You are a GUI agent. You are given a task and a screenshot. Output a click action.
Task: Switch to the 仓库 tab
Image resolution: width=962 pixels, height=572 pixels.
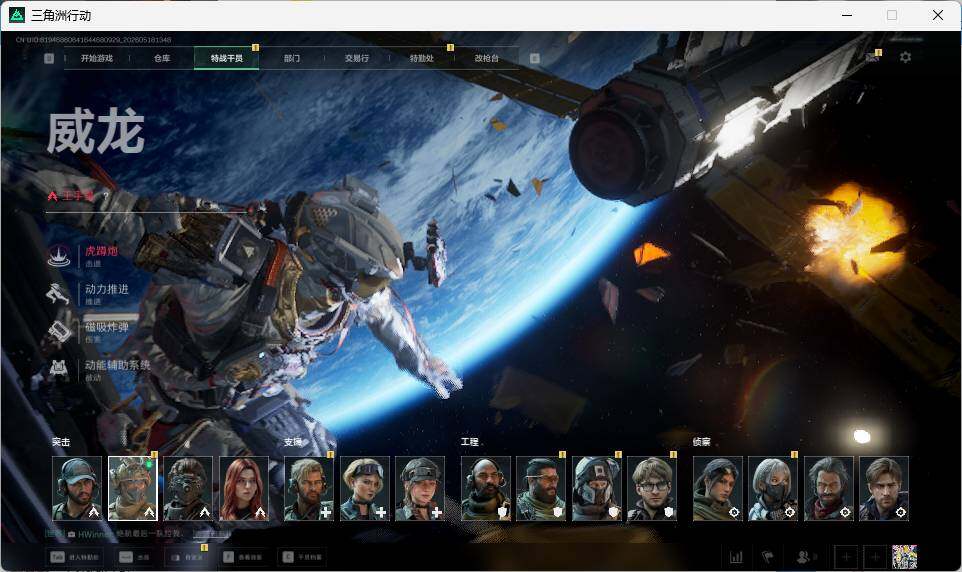pos(162,58)
